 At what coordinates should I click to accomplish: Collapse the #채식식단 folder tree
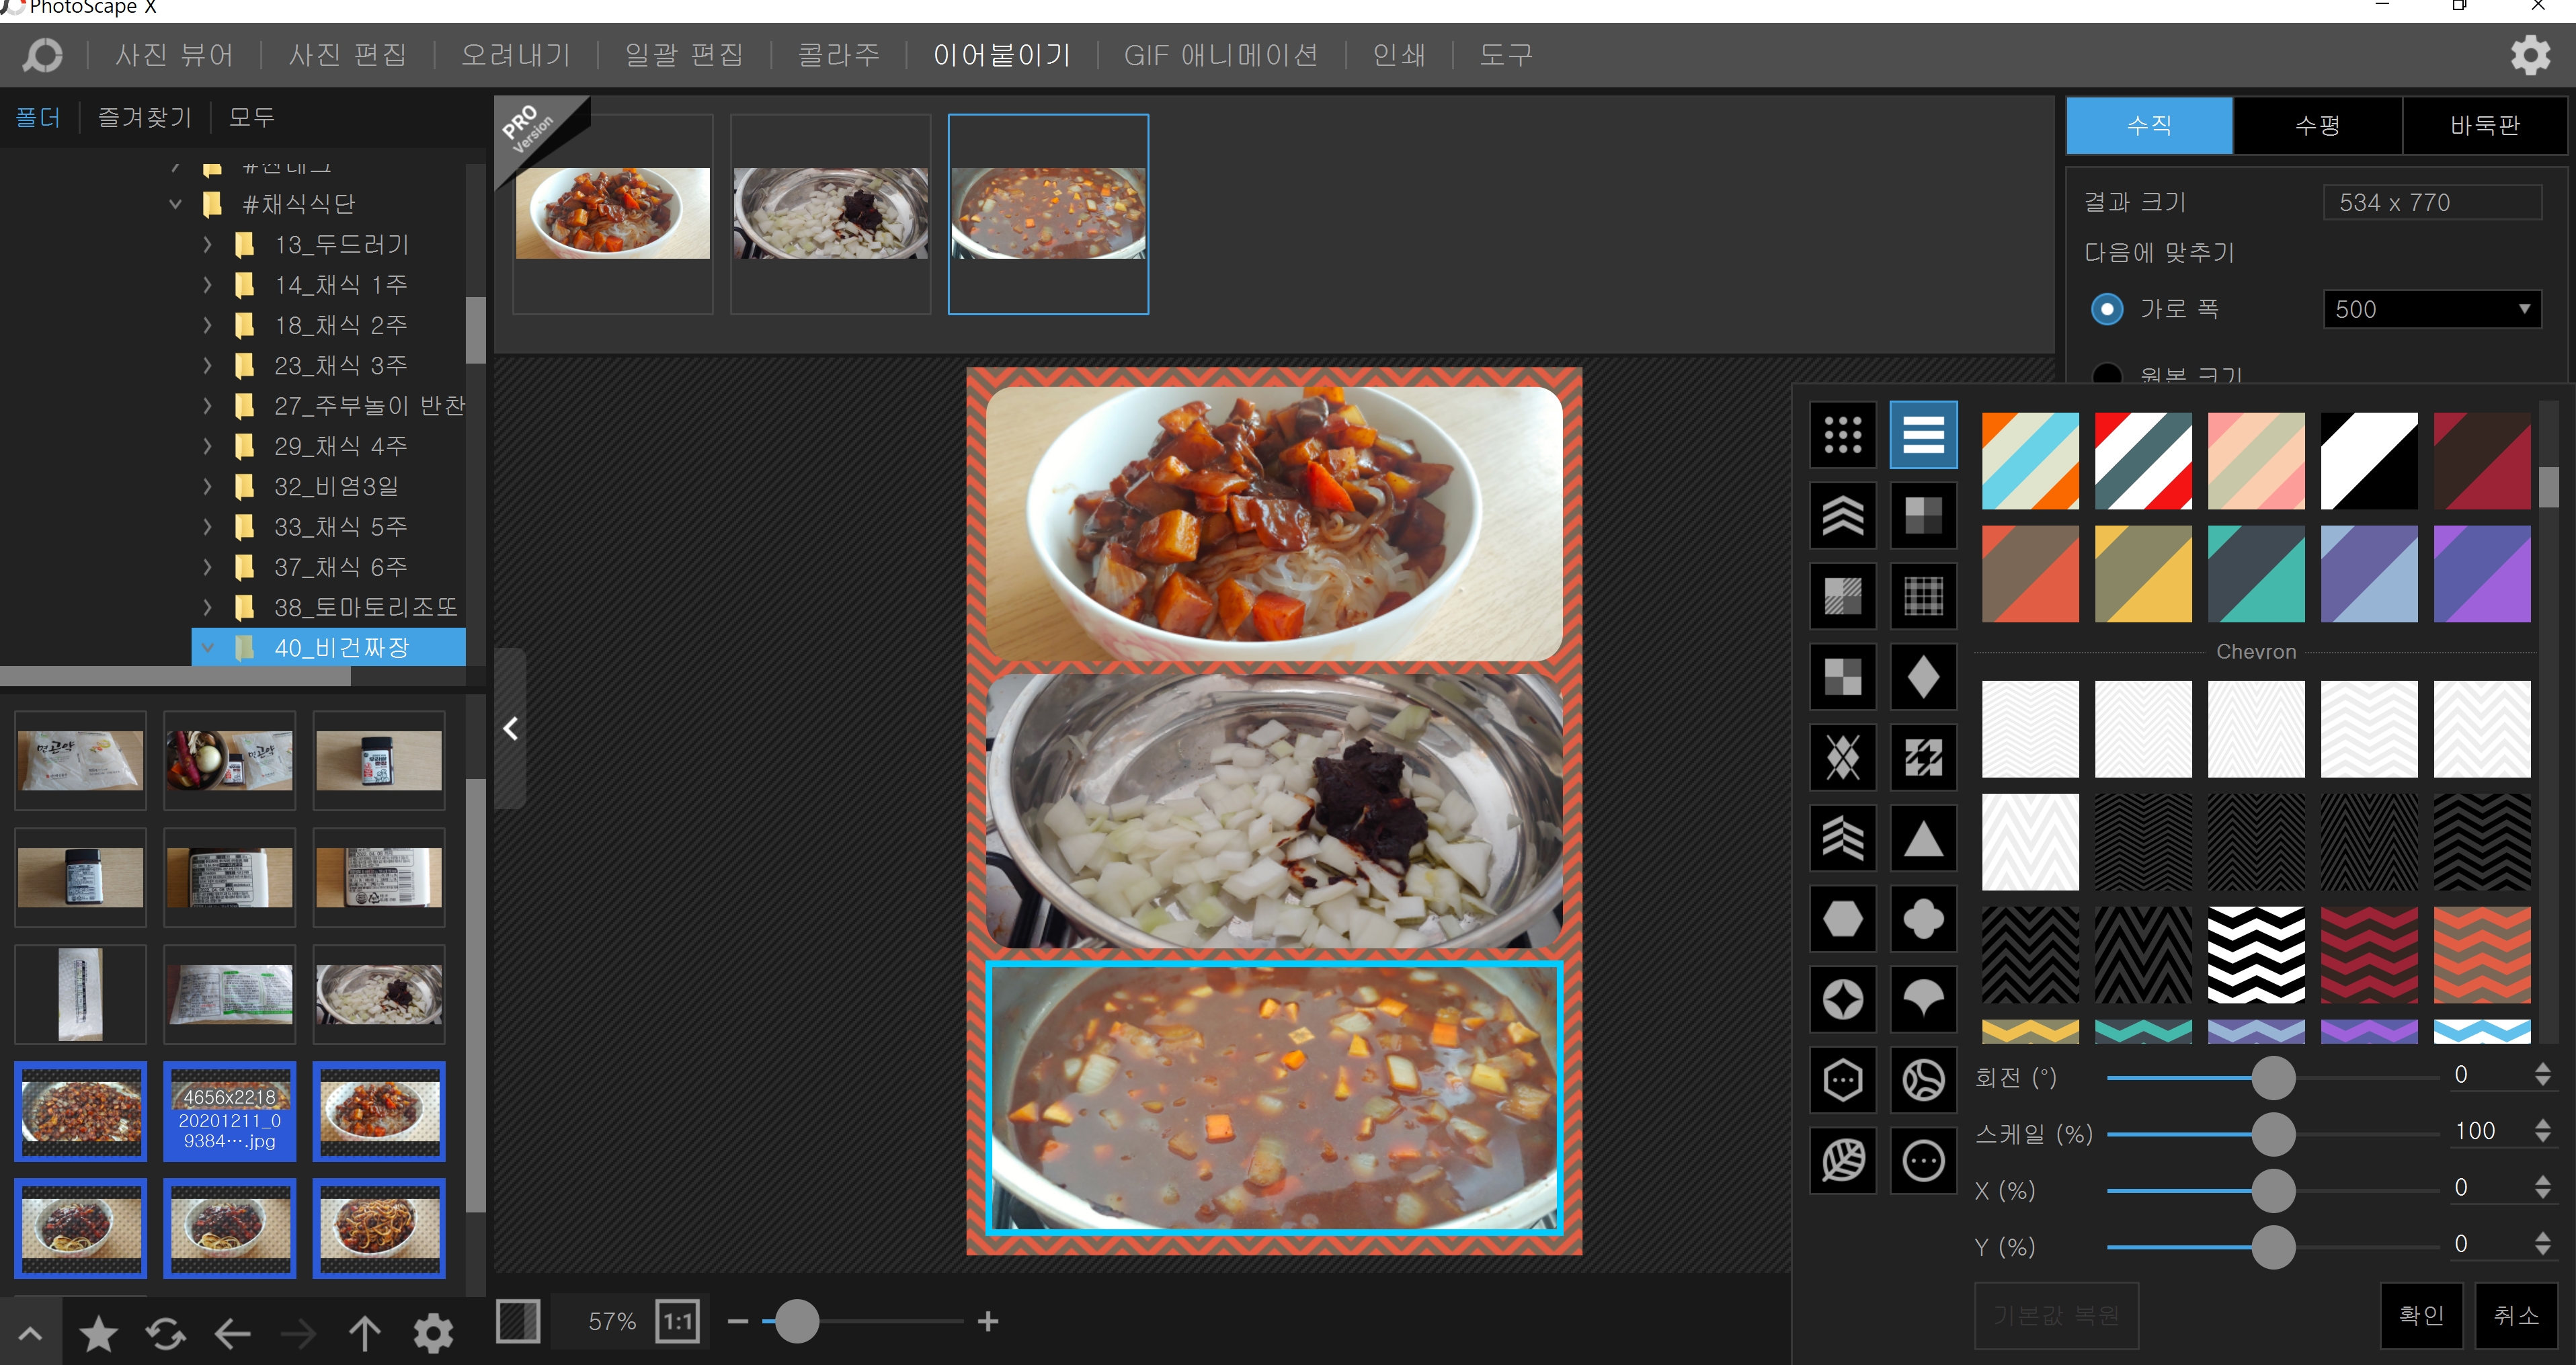[x=176, y=204]
